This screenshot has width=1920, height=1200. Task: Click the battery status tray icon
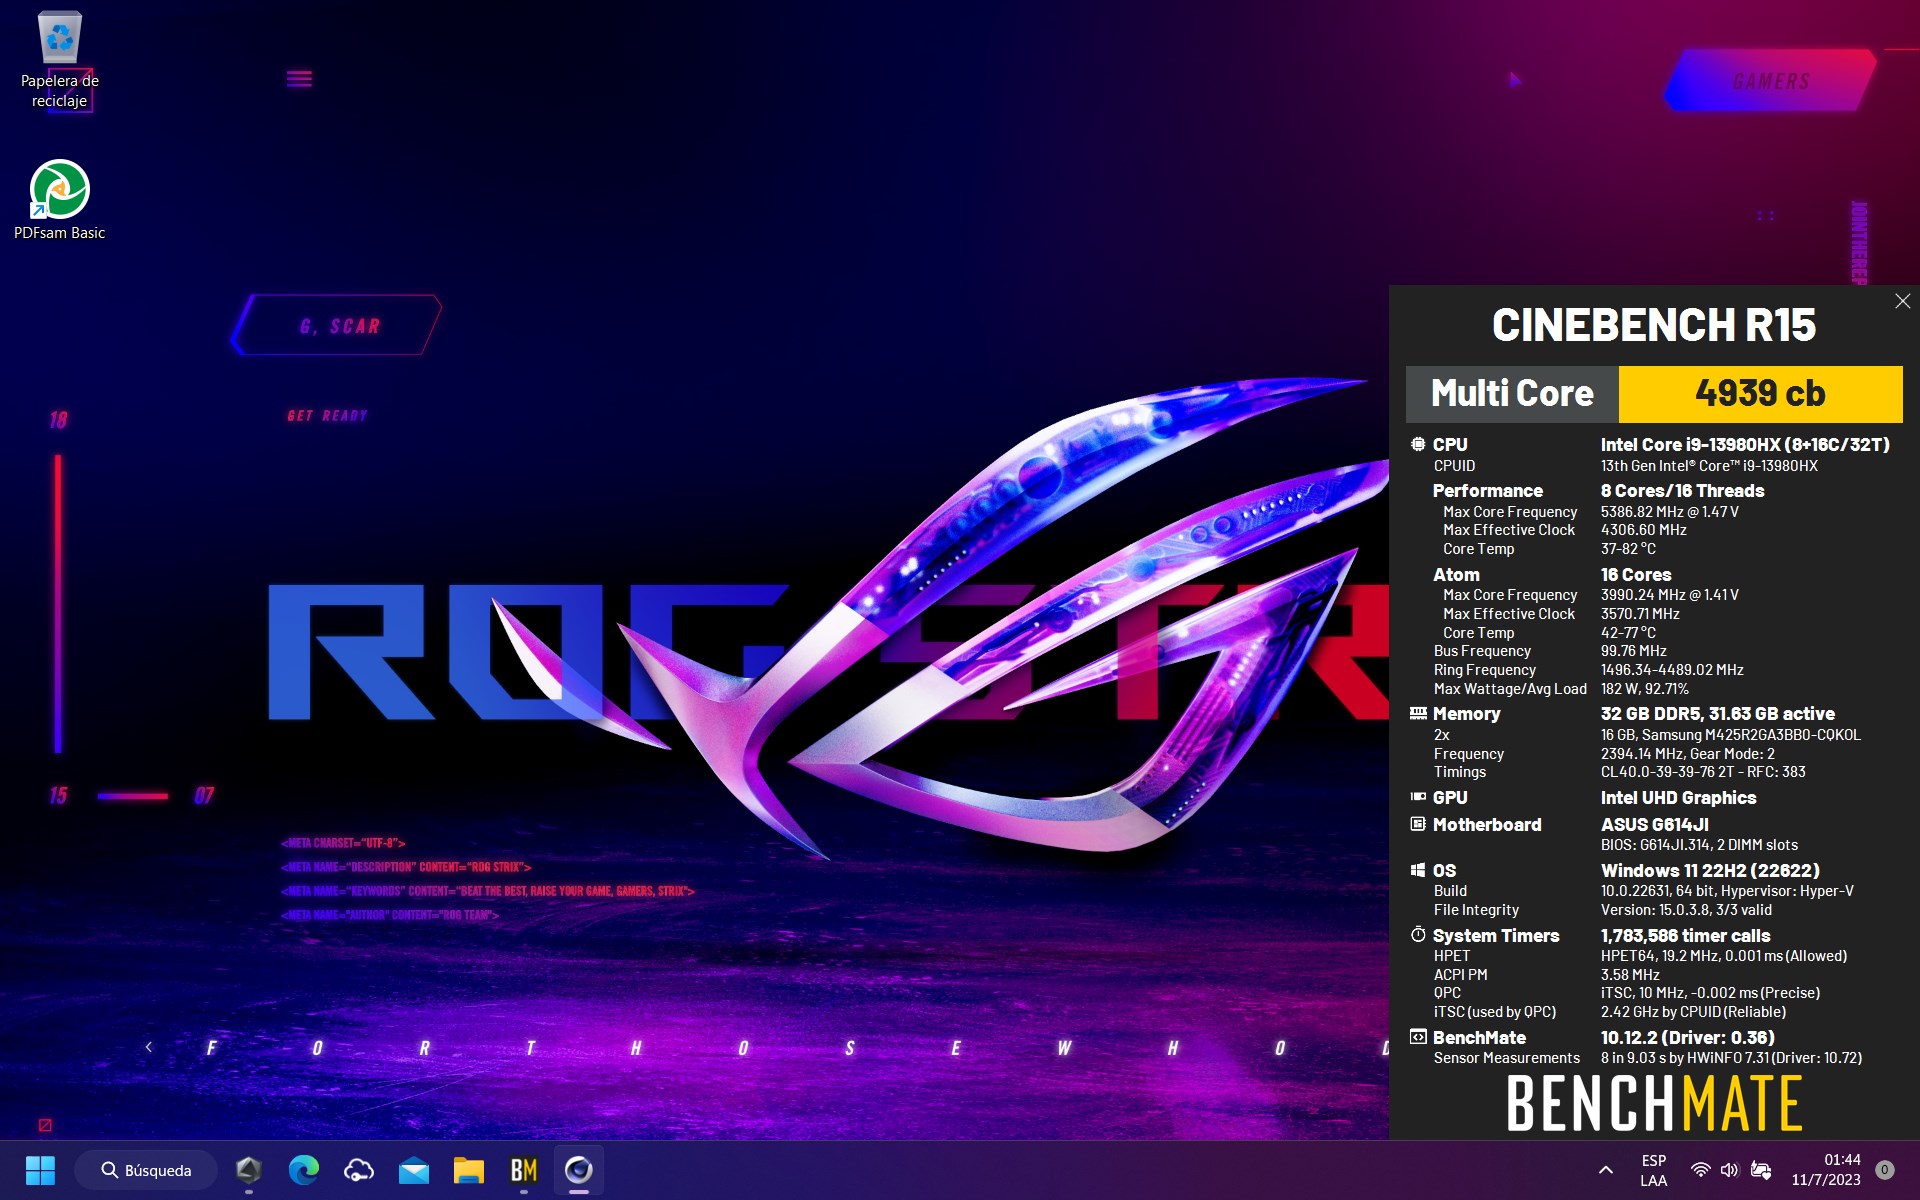1761,1170
